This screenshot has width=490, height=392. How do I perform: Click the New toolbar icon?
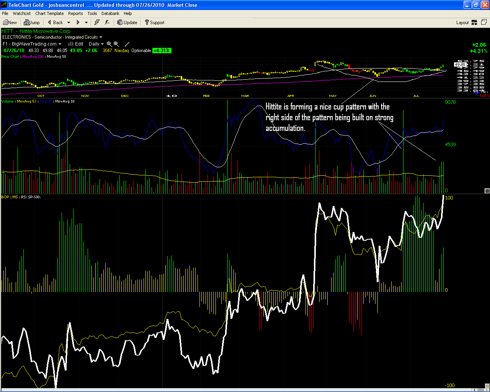[10, 22]
